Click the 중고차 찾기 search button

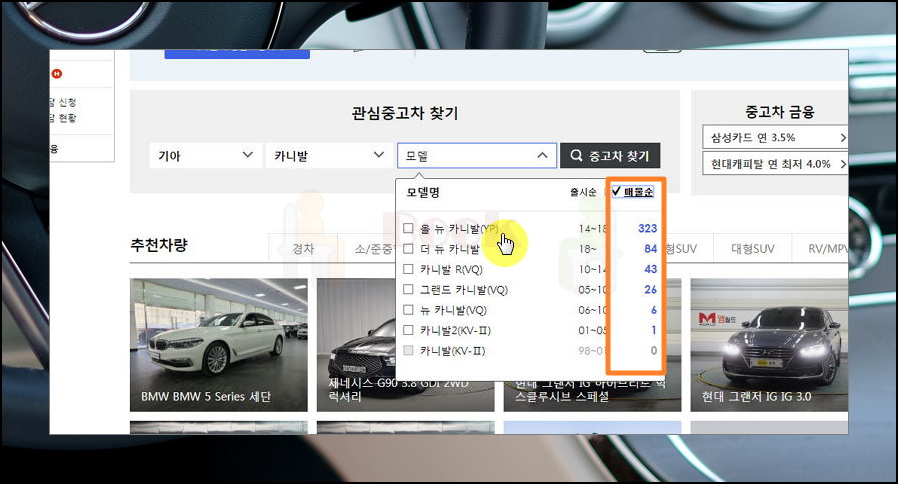point(610,155)
